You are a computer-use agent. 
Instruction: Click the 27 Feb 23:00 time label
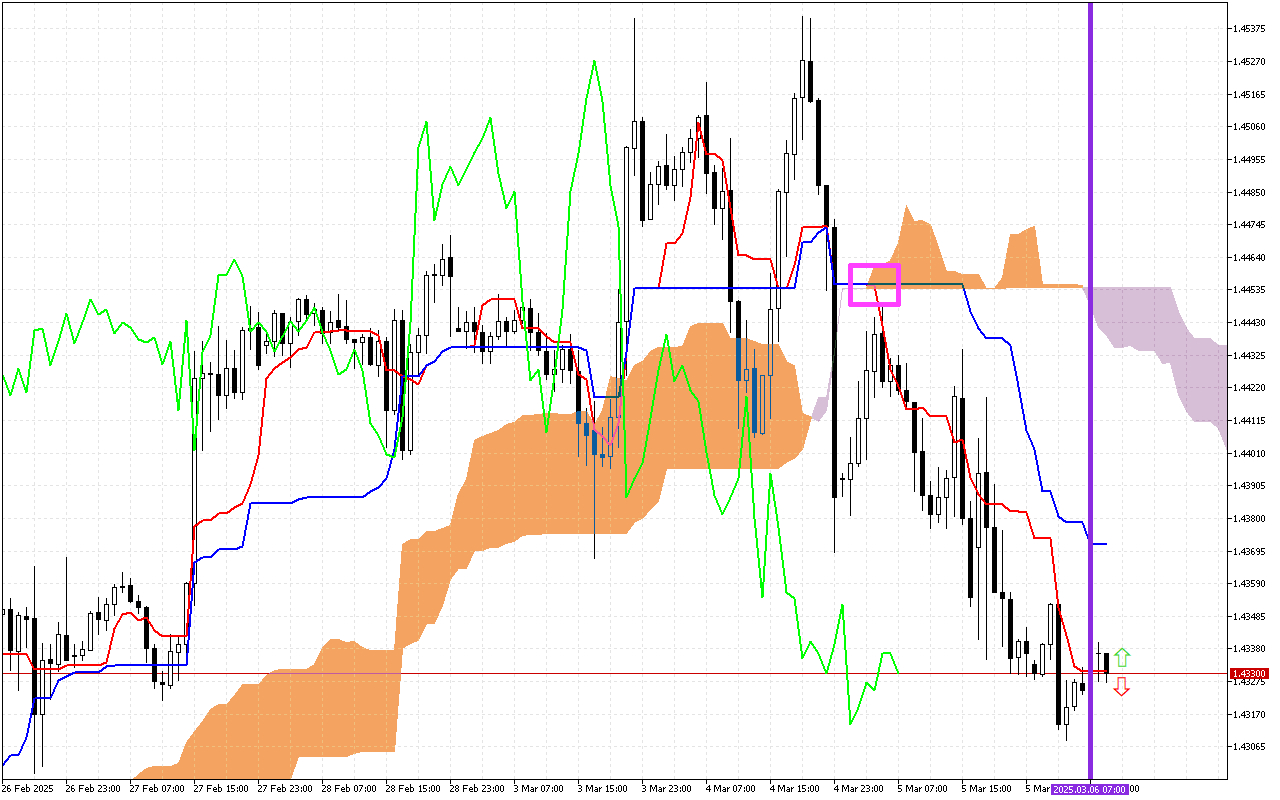(x=285, y=789)
